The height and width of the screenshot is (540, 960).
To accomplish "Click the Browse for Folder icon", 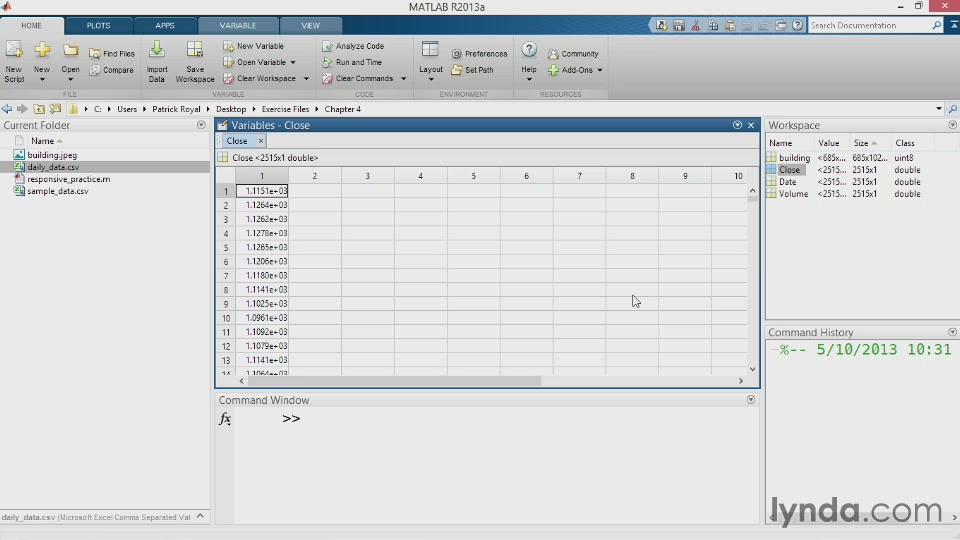I will point(56,109).
